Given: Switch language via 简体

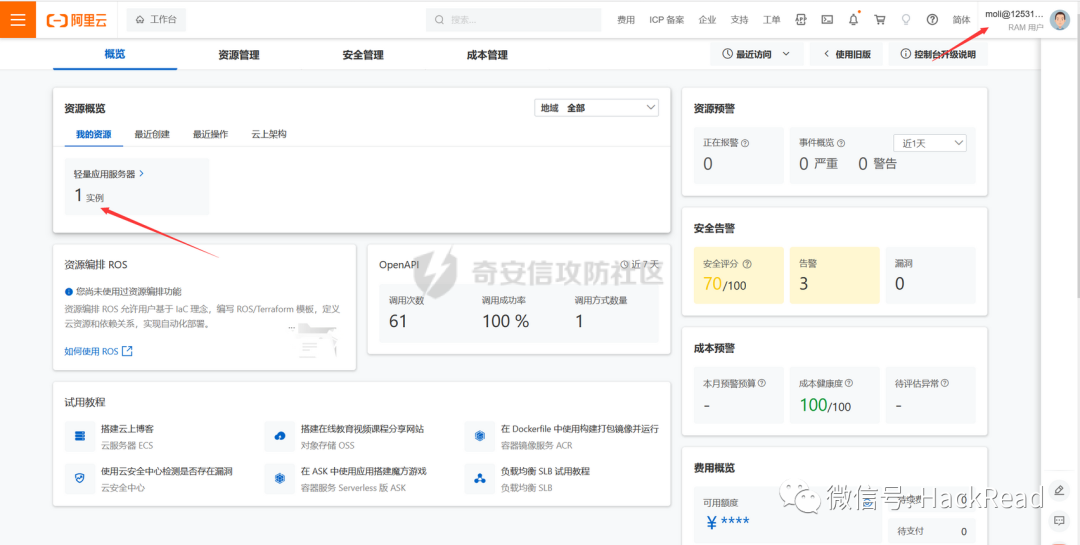Looking at the screenshot, I should (962, 20).
